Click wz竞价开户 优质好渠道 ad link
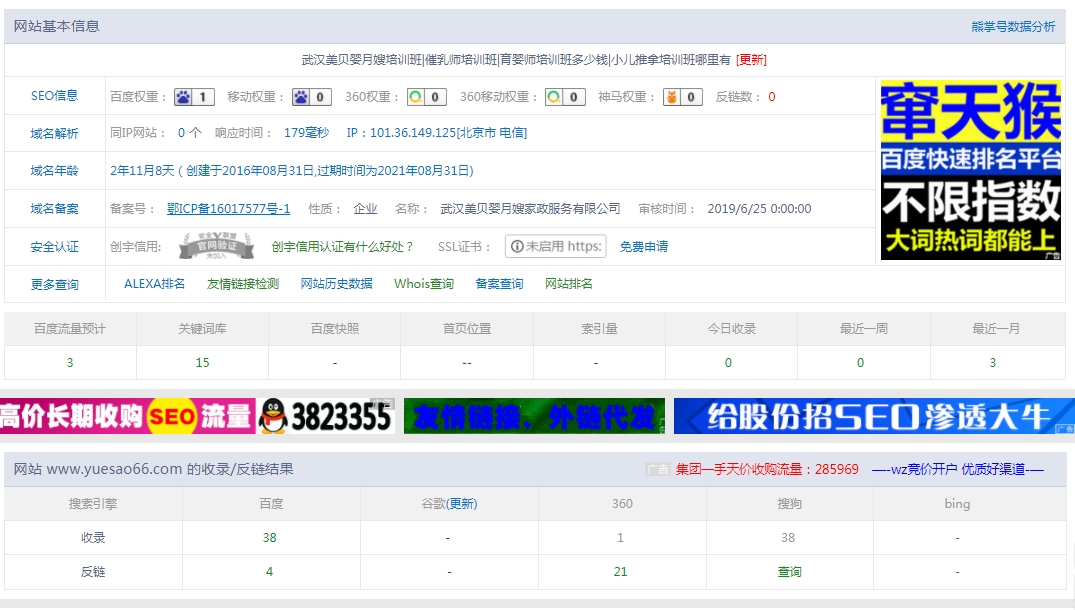The width and height of the screenshot is (1075, 610). tap(958, 469)
